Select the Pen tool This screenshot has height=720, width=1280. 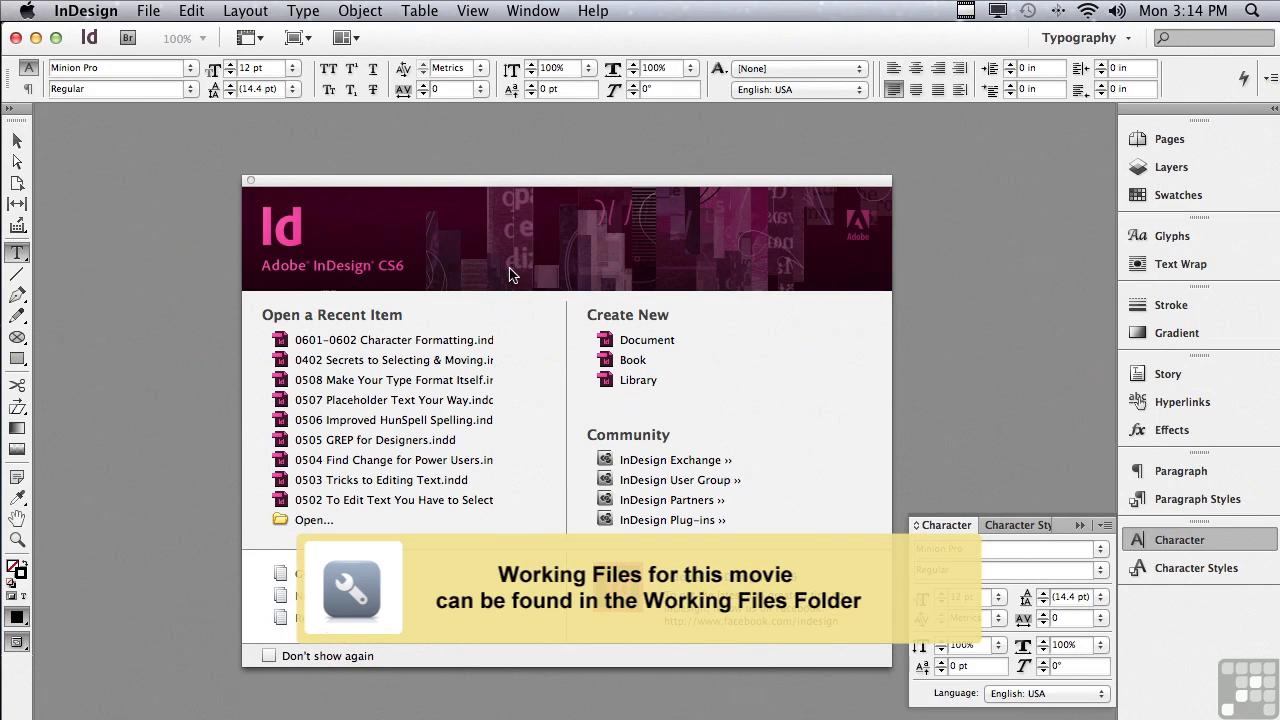[17, 295]
